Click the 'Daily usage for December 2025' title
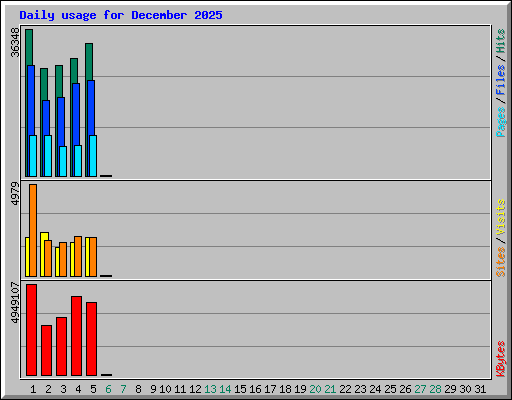Image resolution: width=512 pixels, height=400 pixels. (121, 15)
